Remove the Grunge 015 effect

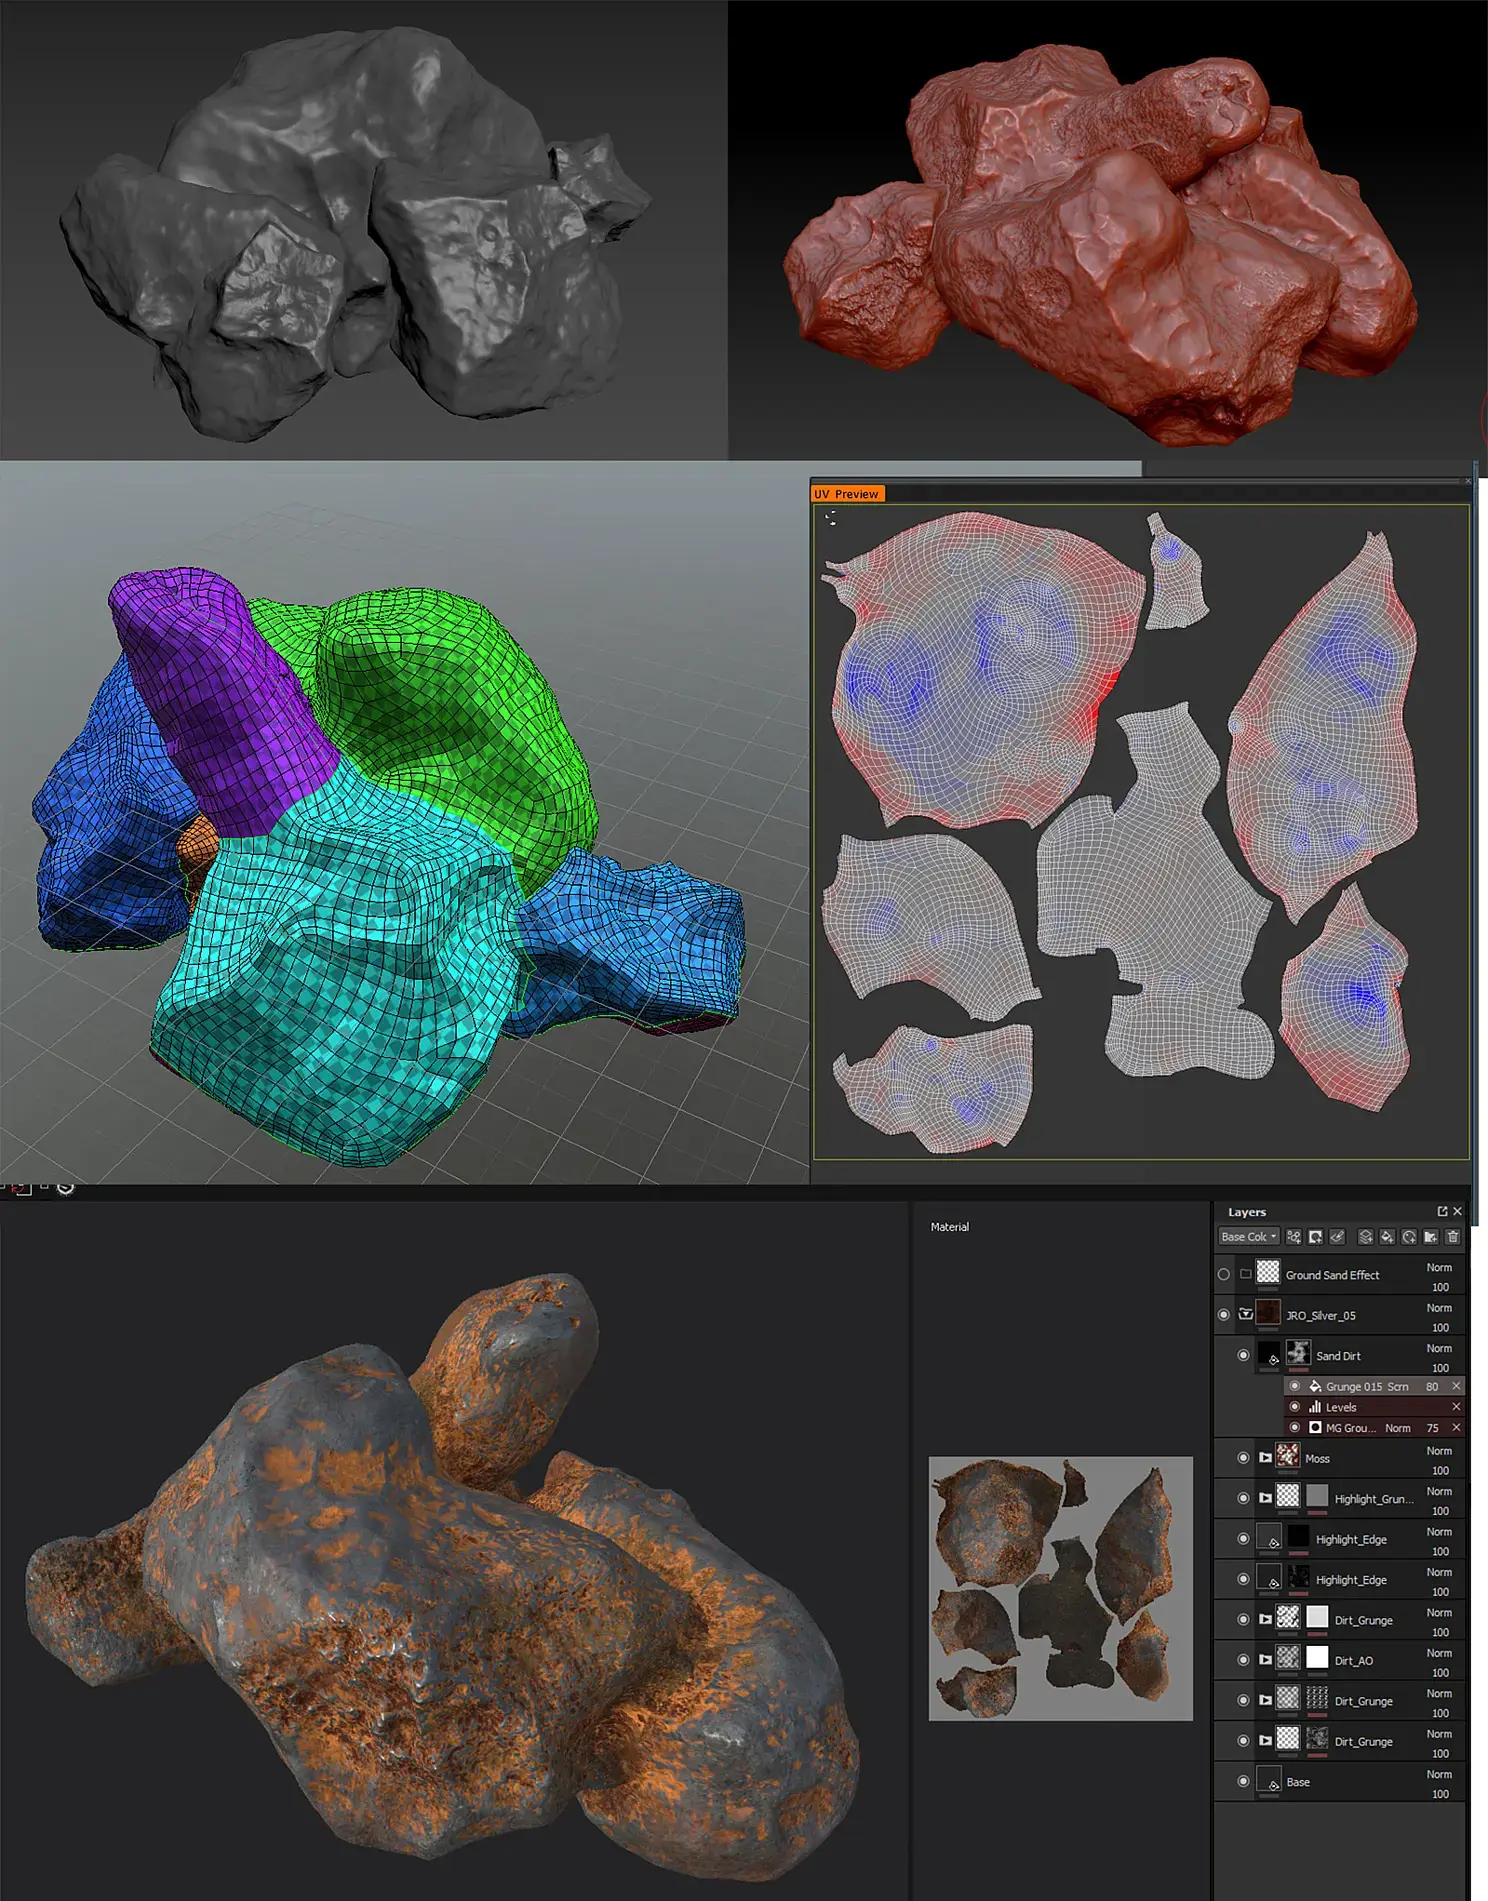[1456, 1386]
